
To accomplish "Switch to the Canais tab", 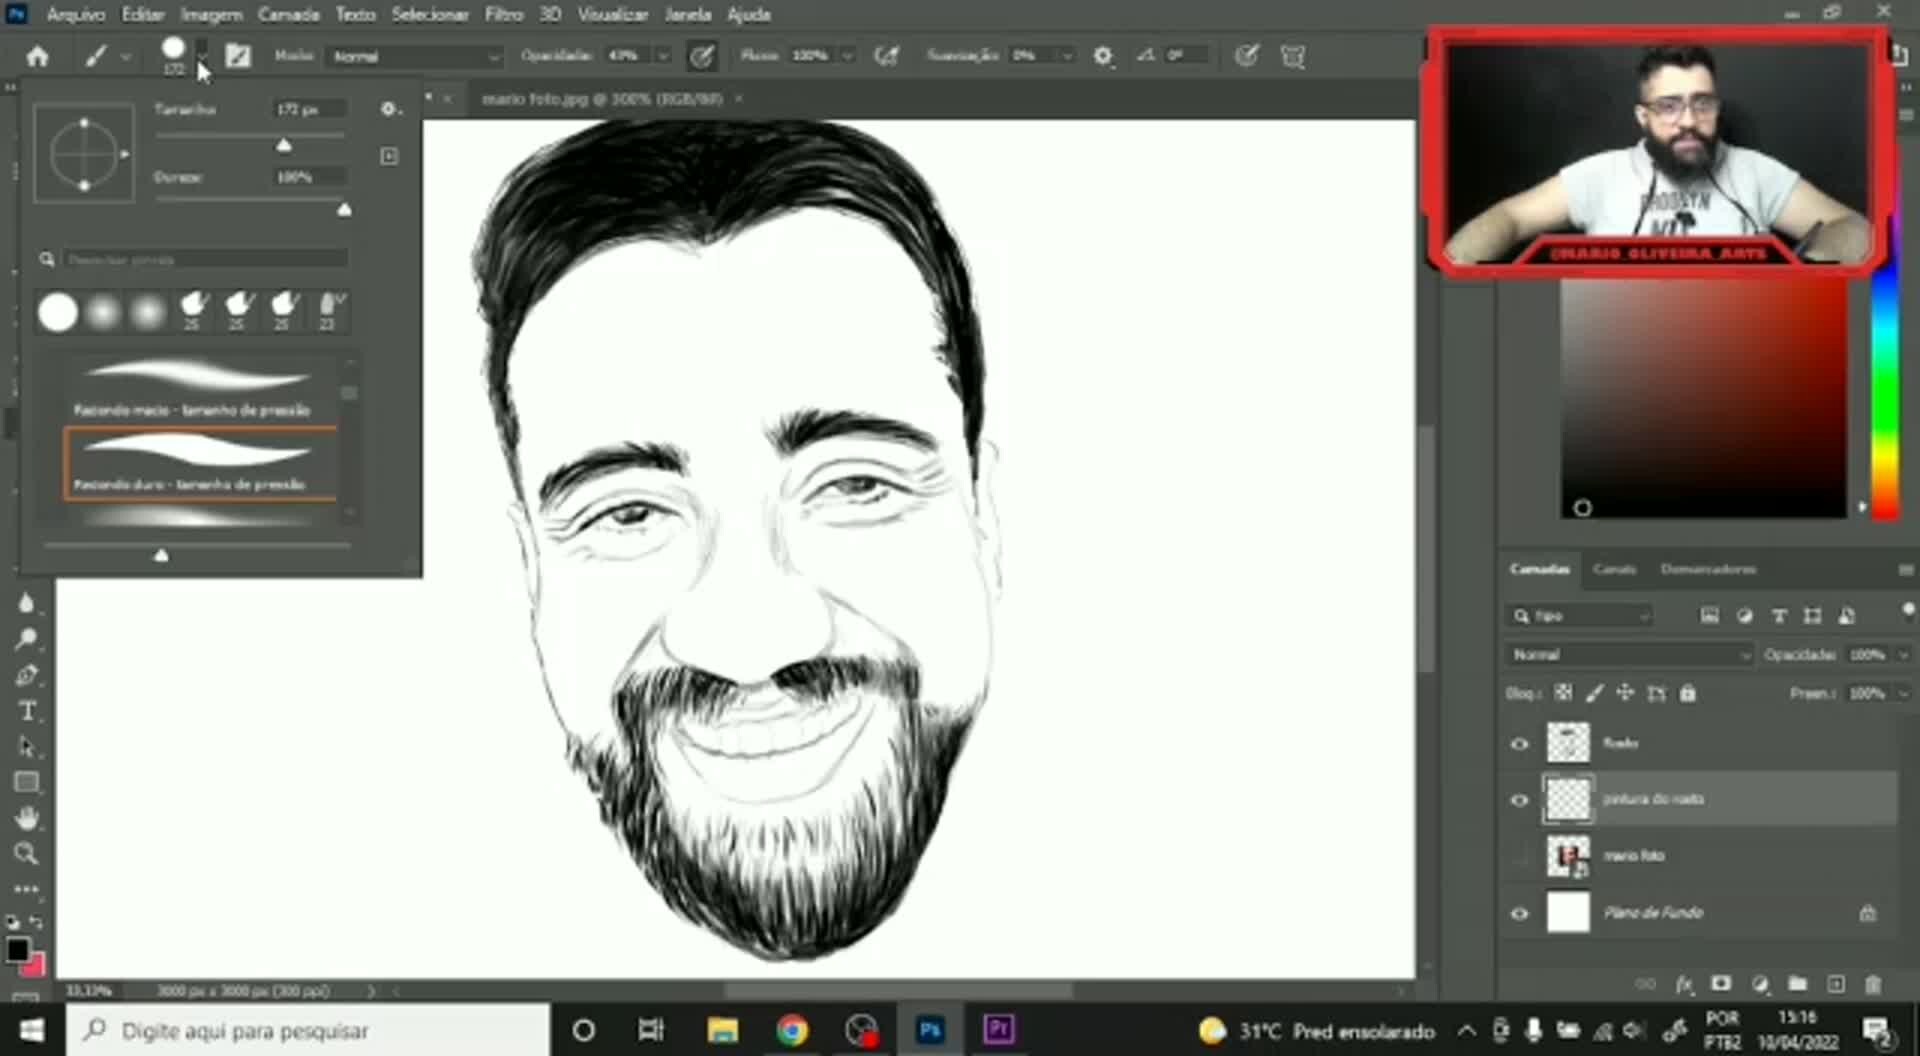I will [1615, 569].
